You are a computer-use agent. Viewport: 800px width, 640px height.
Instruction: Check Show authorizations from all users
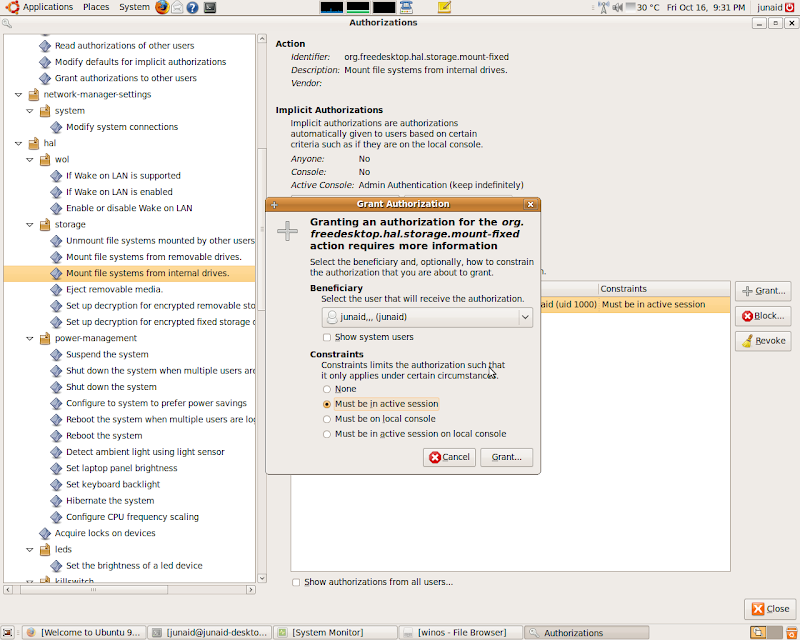coord(296,582)
